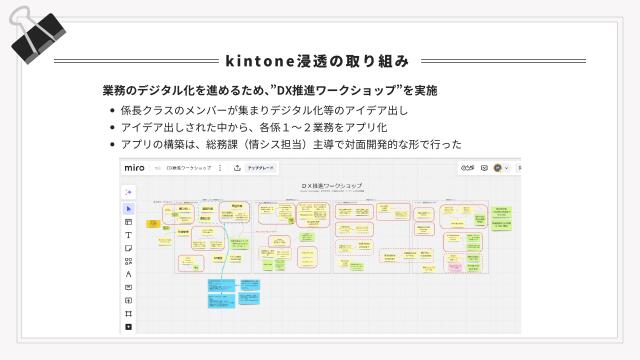This screenshot has width=640, height=360.
Task: Click the collaboration tools icon at top right
Action: coord(467,168)
